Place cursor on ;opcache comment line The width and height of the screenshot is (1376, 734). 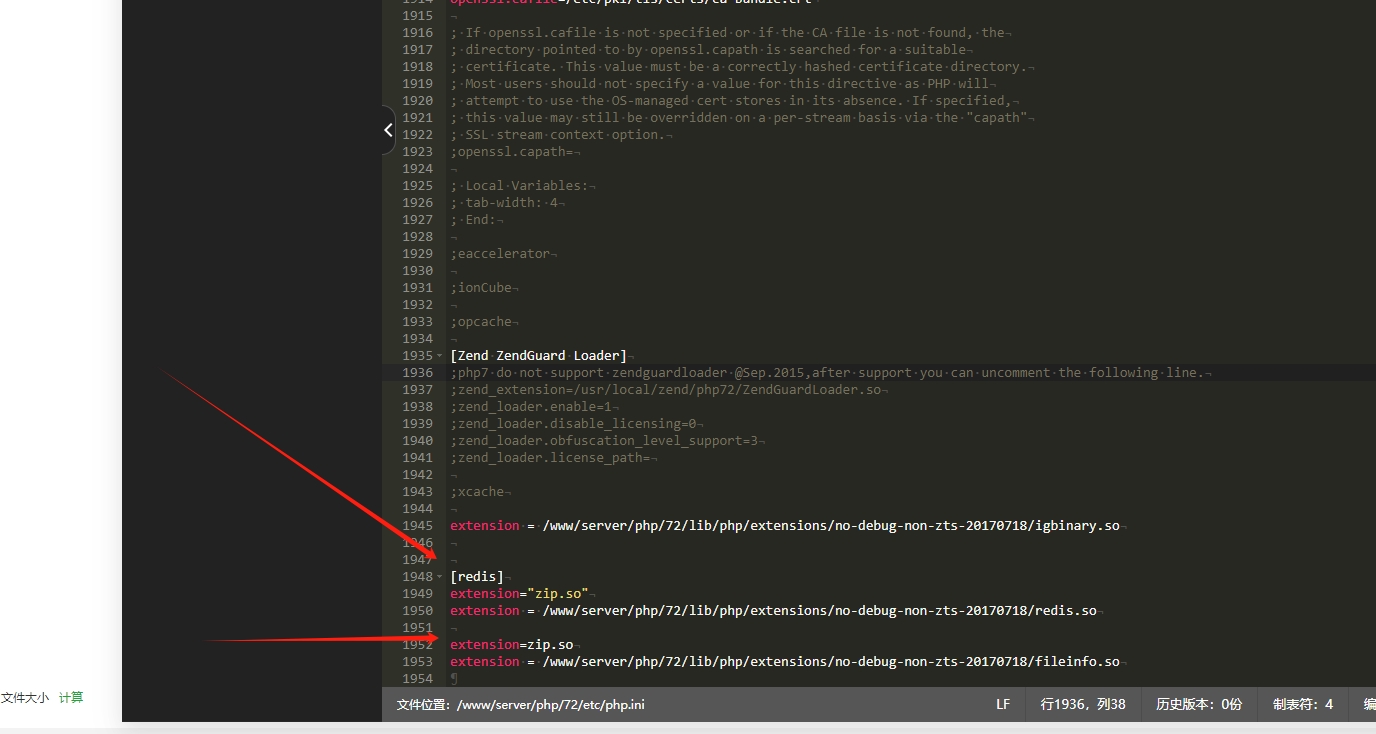[483, 321]
